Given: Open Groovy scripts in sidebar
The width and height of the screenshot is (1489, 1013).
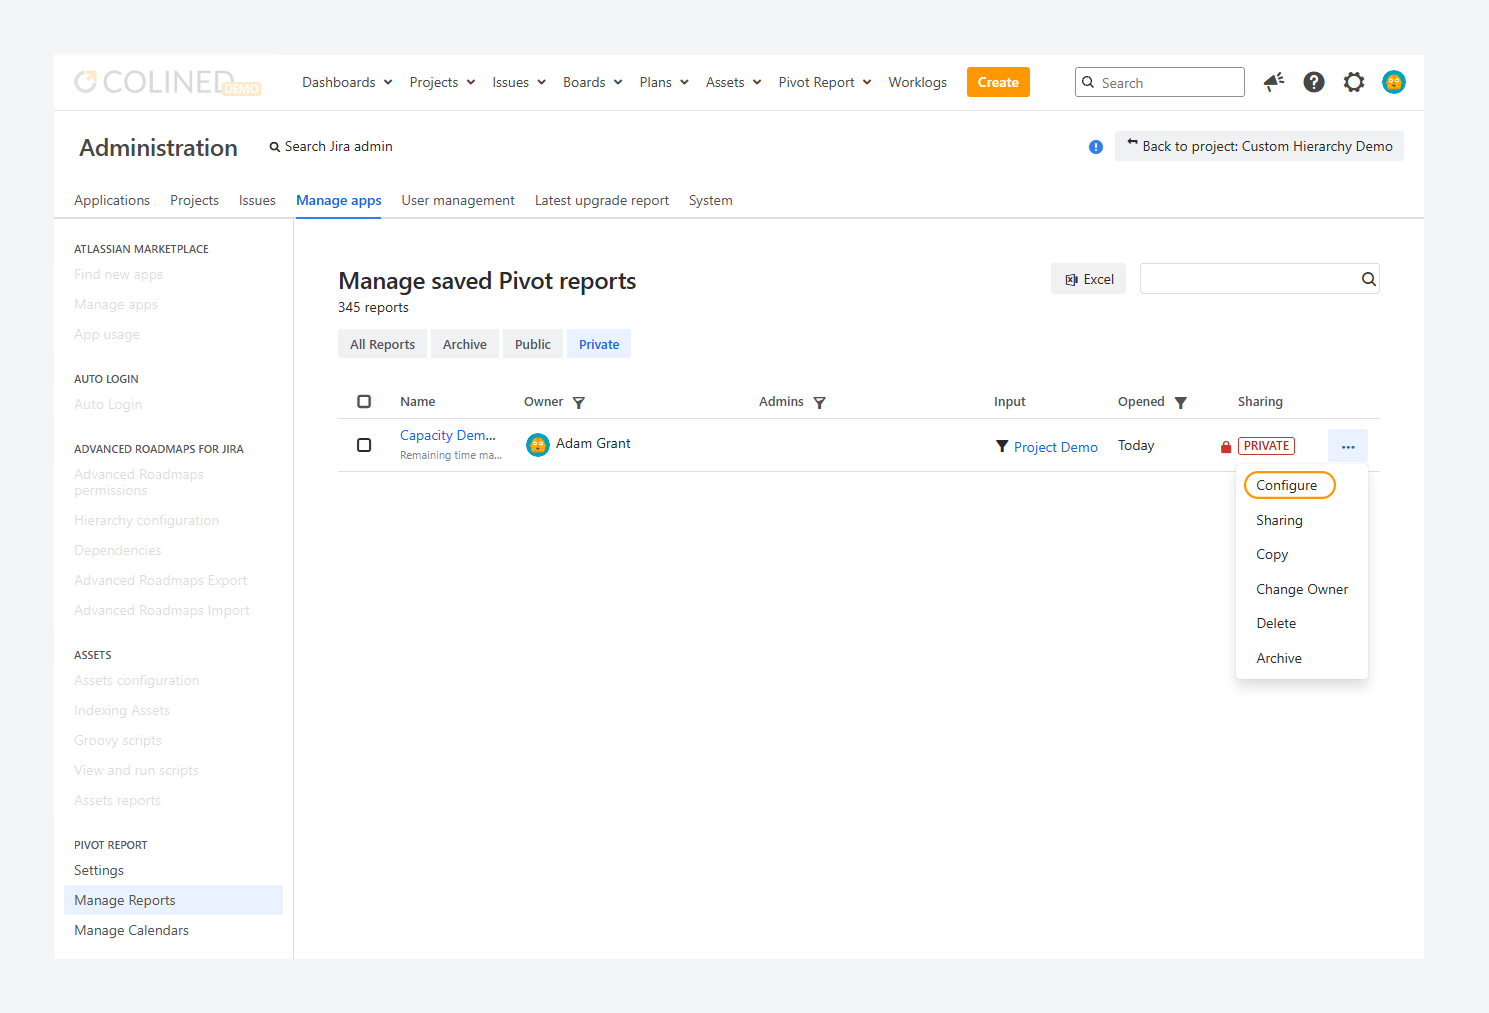Looking at the screenshot, I should pos(117,740).
